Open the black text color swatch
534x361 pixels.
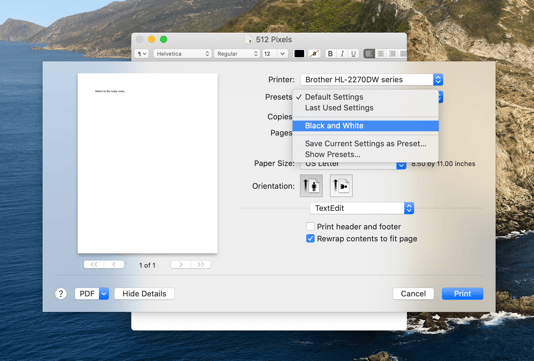(x=299, y=54)
